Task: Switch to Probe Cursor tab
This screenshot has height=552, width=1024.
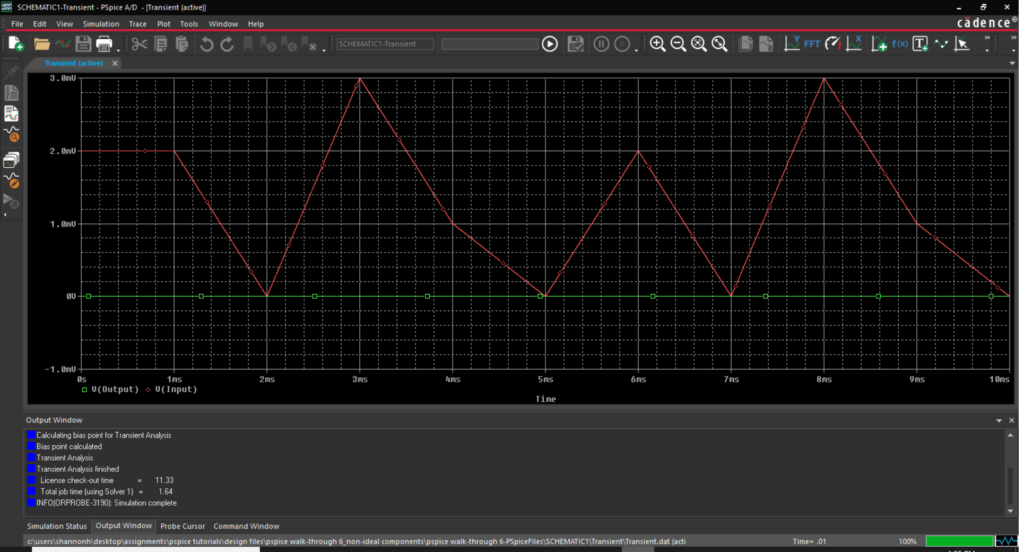Action: 182,526
